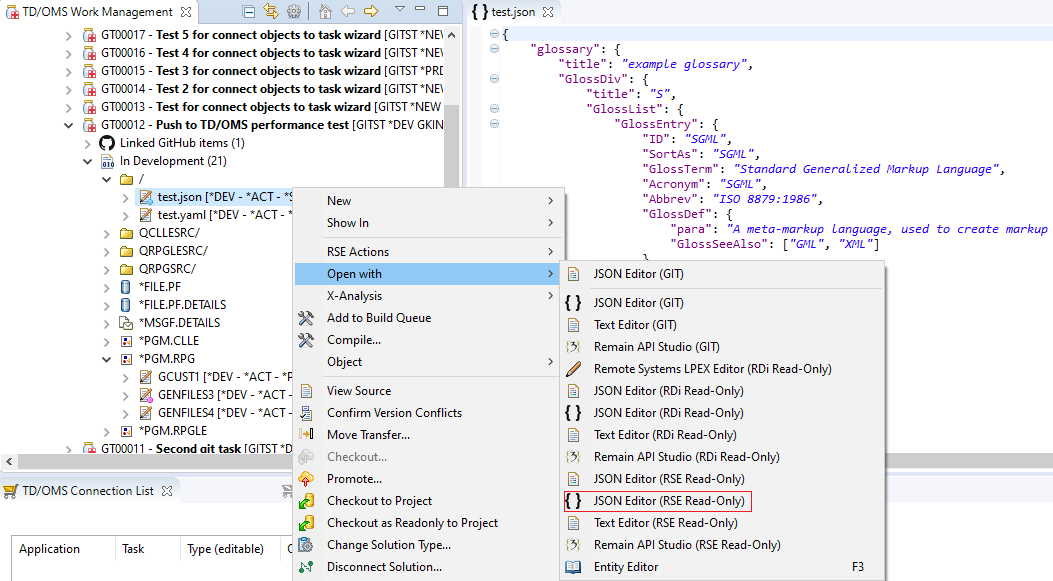The height and width of the screenshot is (581, 1053).
Task: Click the Entity Editor book icon
Action: click(573, 567)
